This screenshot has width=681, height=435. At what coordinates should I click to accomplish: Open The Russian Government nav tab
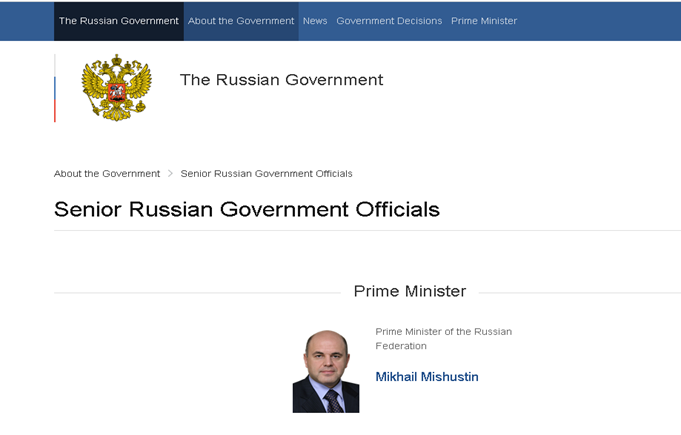[x=119, y=21]
